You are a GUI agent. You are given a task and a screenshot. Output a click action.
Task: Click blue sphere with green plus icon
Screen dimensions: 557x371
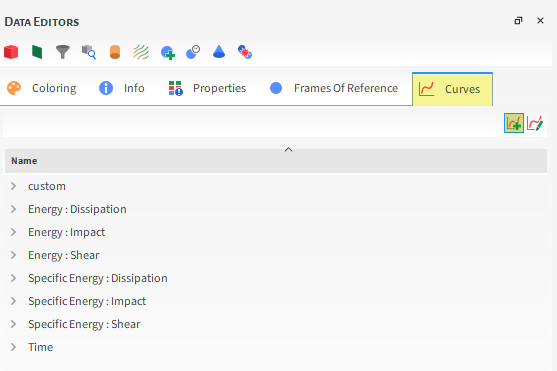point(167,53)
